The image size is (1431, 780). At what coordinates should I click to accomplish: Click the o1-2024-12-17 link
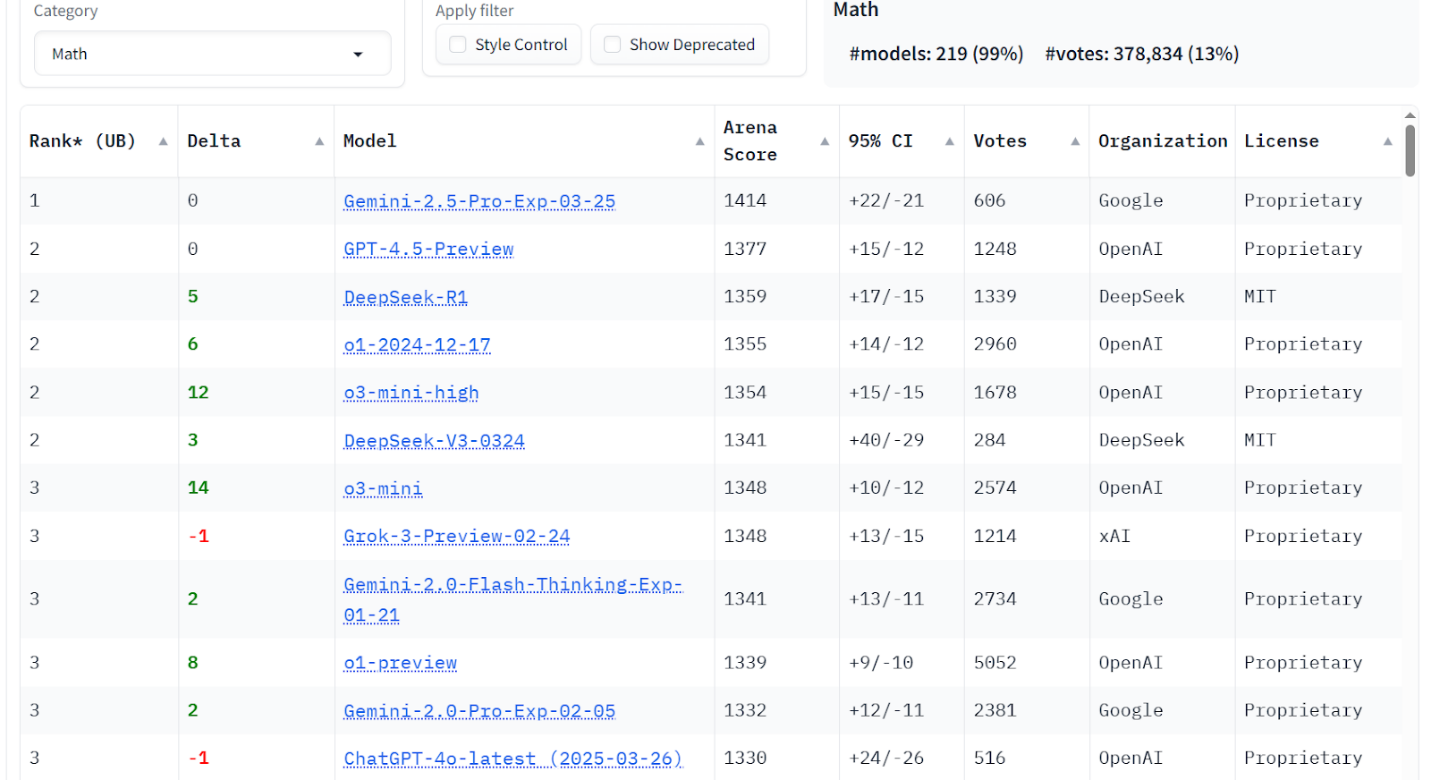pyautogui.click(x=417, y=345)
